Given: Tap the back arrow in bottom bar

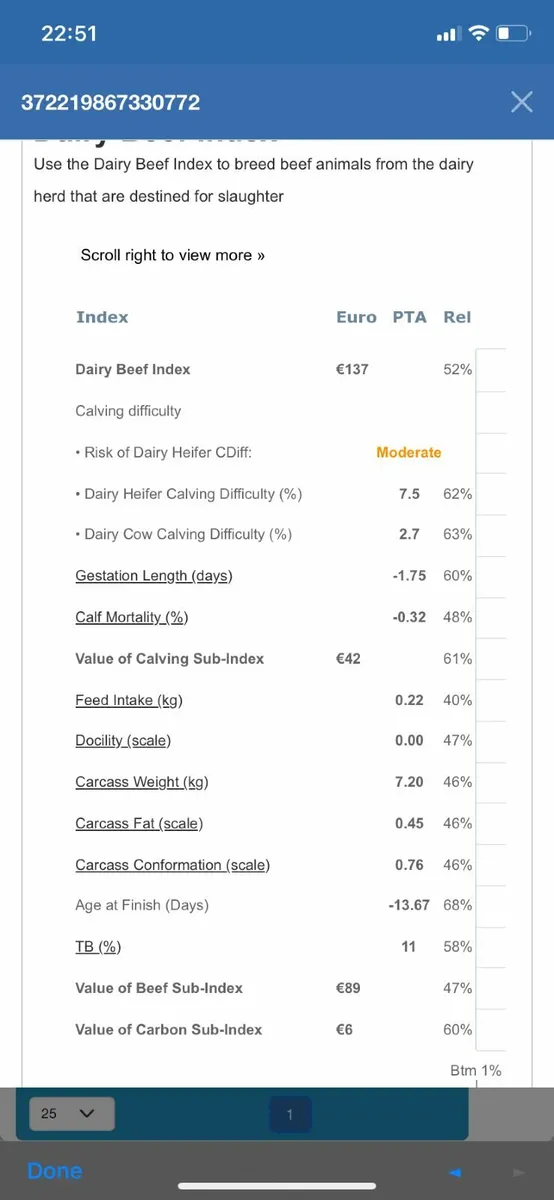Looking at the screenshot, I should 455,1171.
